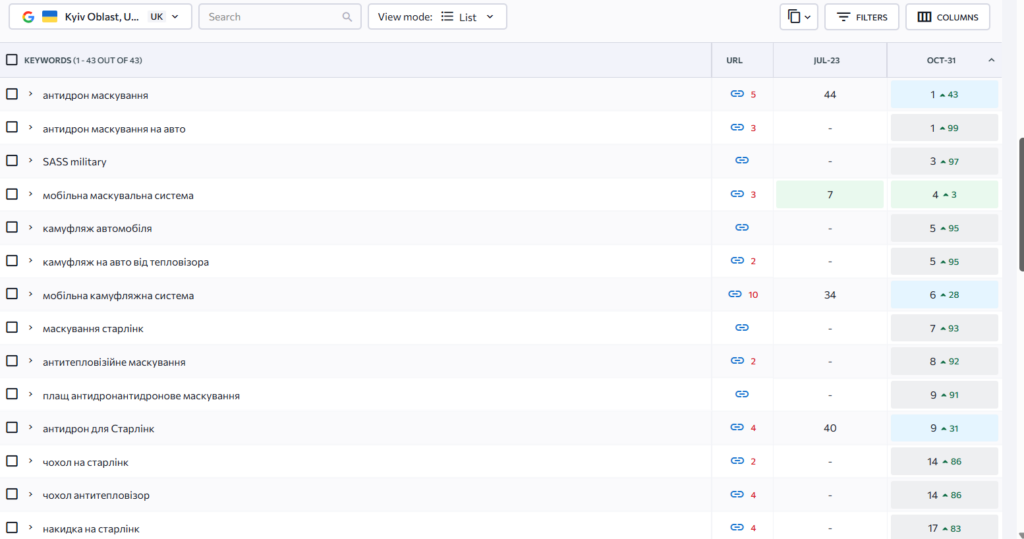Click OCT-31 position cell for накидка на старлінк
The image size is (1024, 539).
[x=944, y=527]
